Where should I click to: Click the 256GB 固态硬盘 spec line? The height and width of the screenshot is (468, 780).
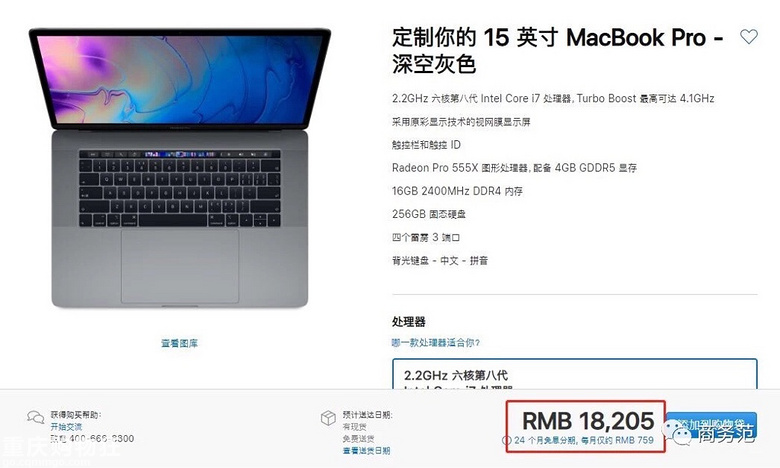pos(429,214)
